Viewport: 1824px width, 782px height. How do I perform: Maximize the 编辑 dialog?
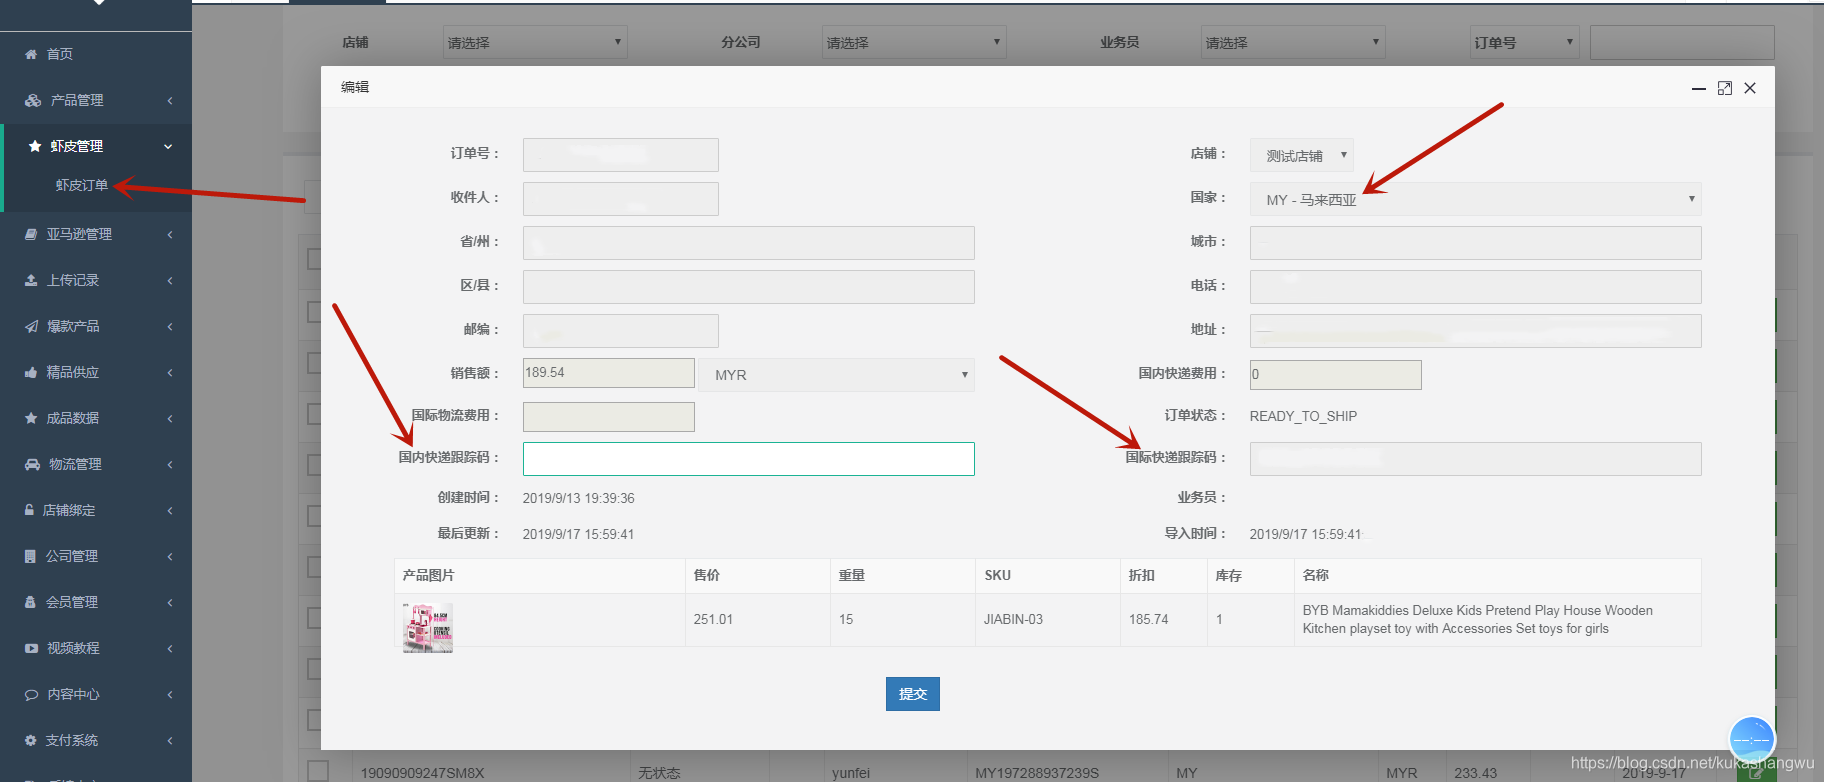click(1725, 88)
